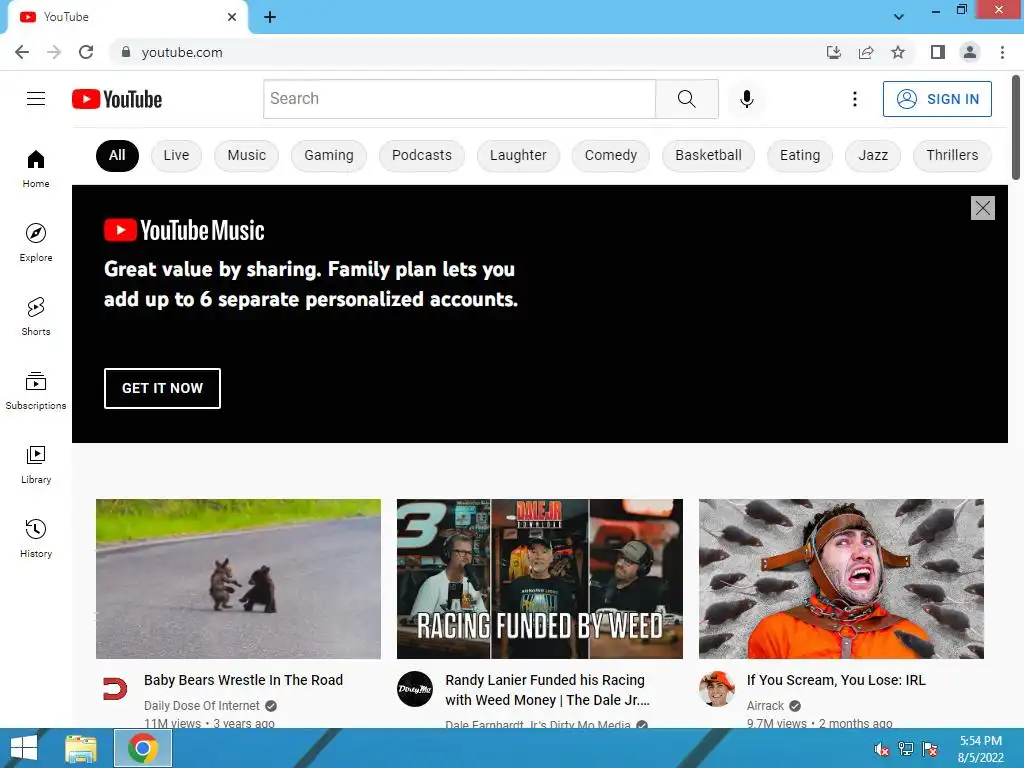Click the GET IT NOW button
1024x768 pixels.
coord(162,388)
